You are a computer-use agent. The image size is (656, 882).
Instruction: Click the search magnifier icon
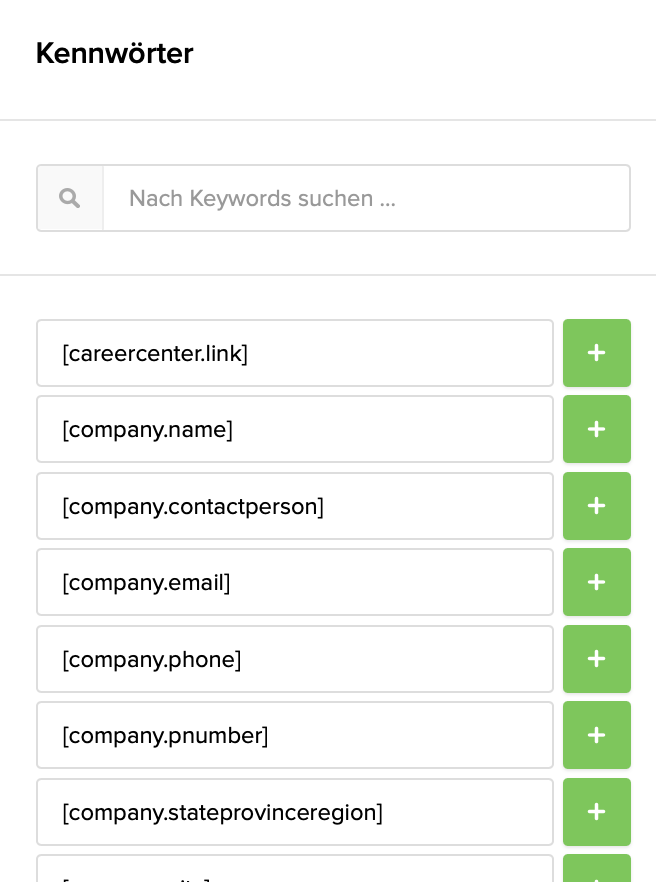point(69,197)
